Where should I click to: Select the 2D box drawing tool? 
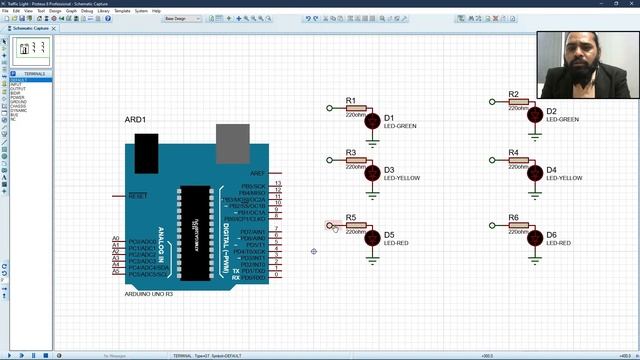4,149
